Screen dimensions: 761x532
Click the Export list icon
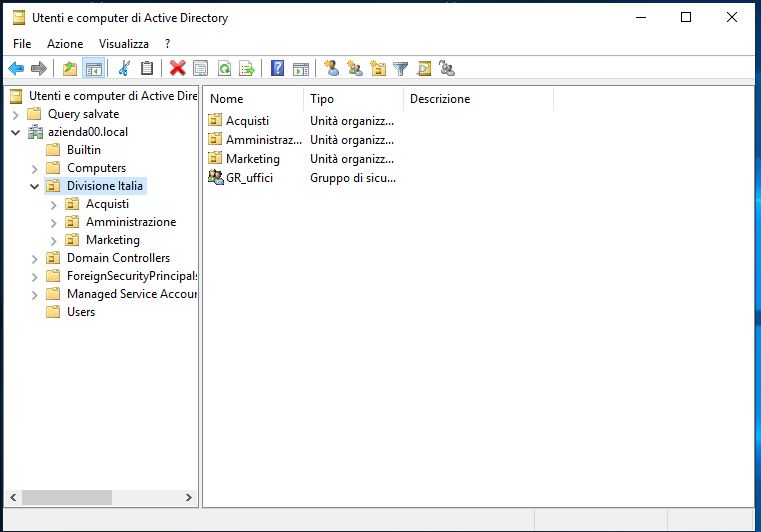247,68
